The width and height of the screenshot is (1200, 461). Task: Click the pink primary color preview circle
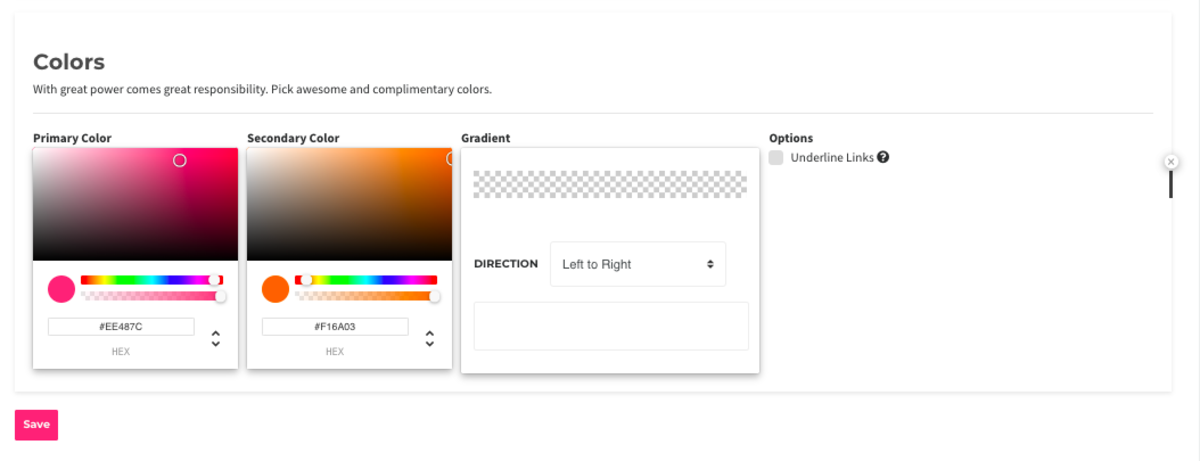click(x=61, y=289)
